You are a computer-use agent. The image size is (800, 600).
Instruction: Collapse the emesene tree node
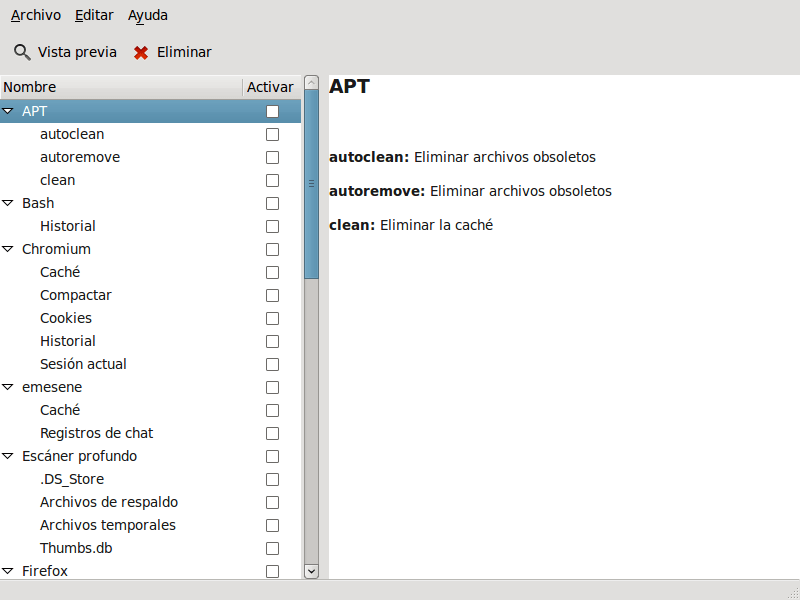pos(8,387)
